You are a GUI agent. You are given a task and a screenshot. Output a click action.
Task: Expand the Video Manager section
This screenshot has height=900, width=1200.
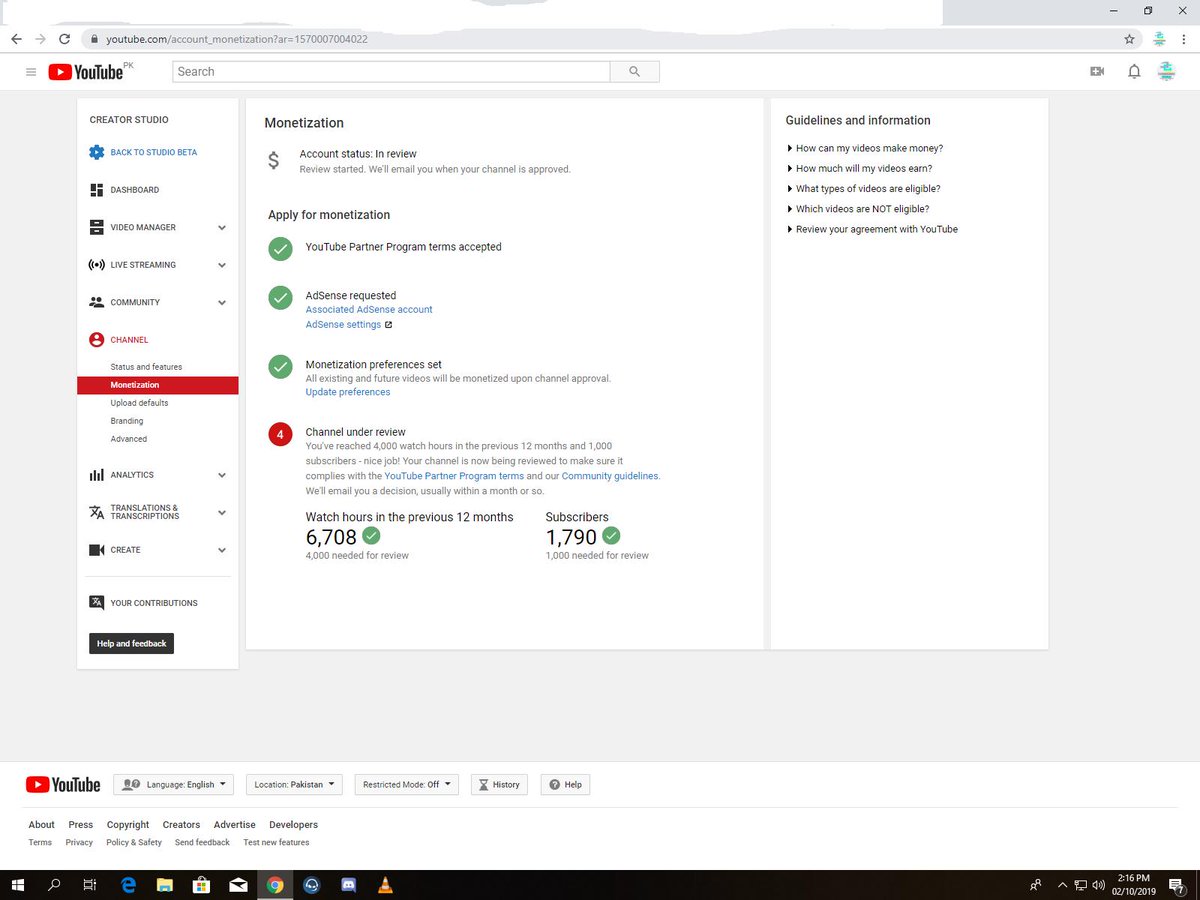click(222, 228)
